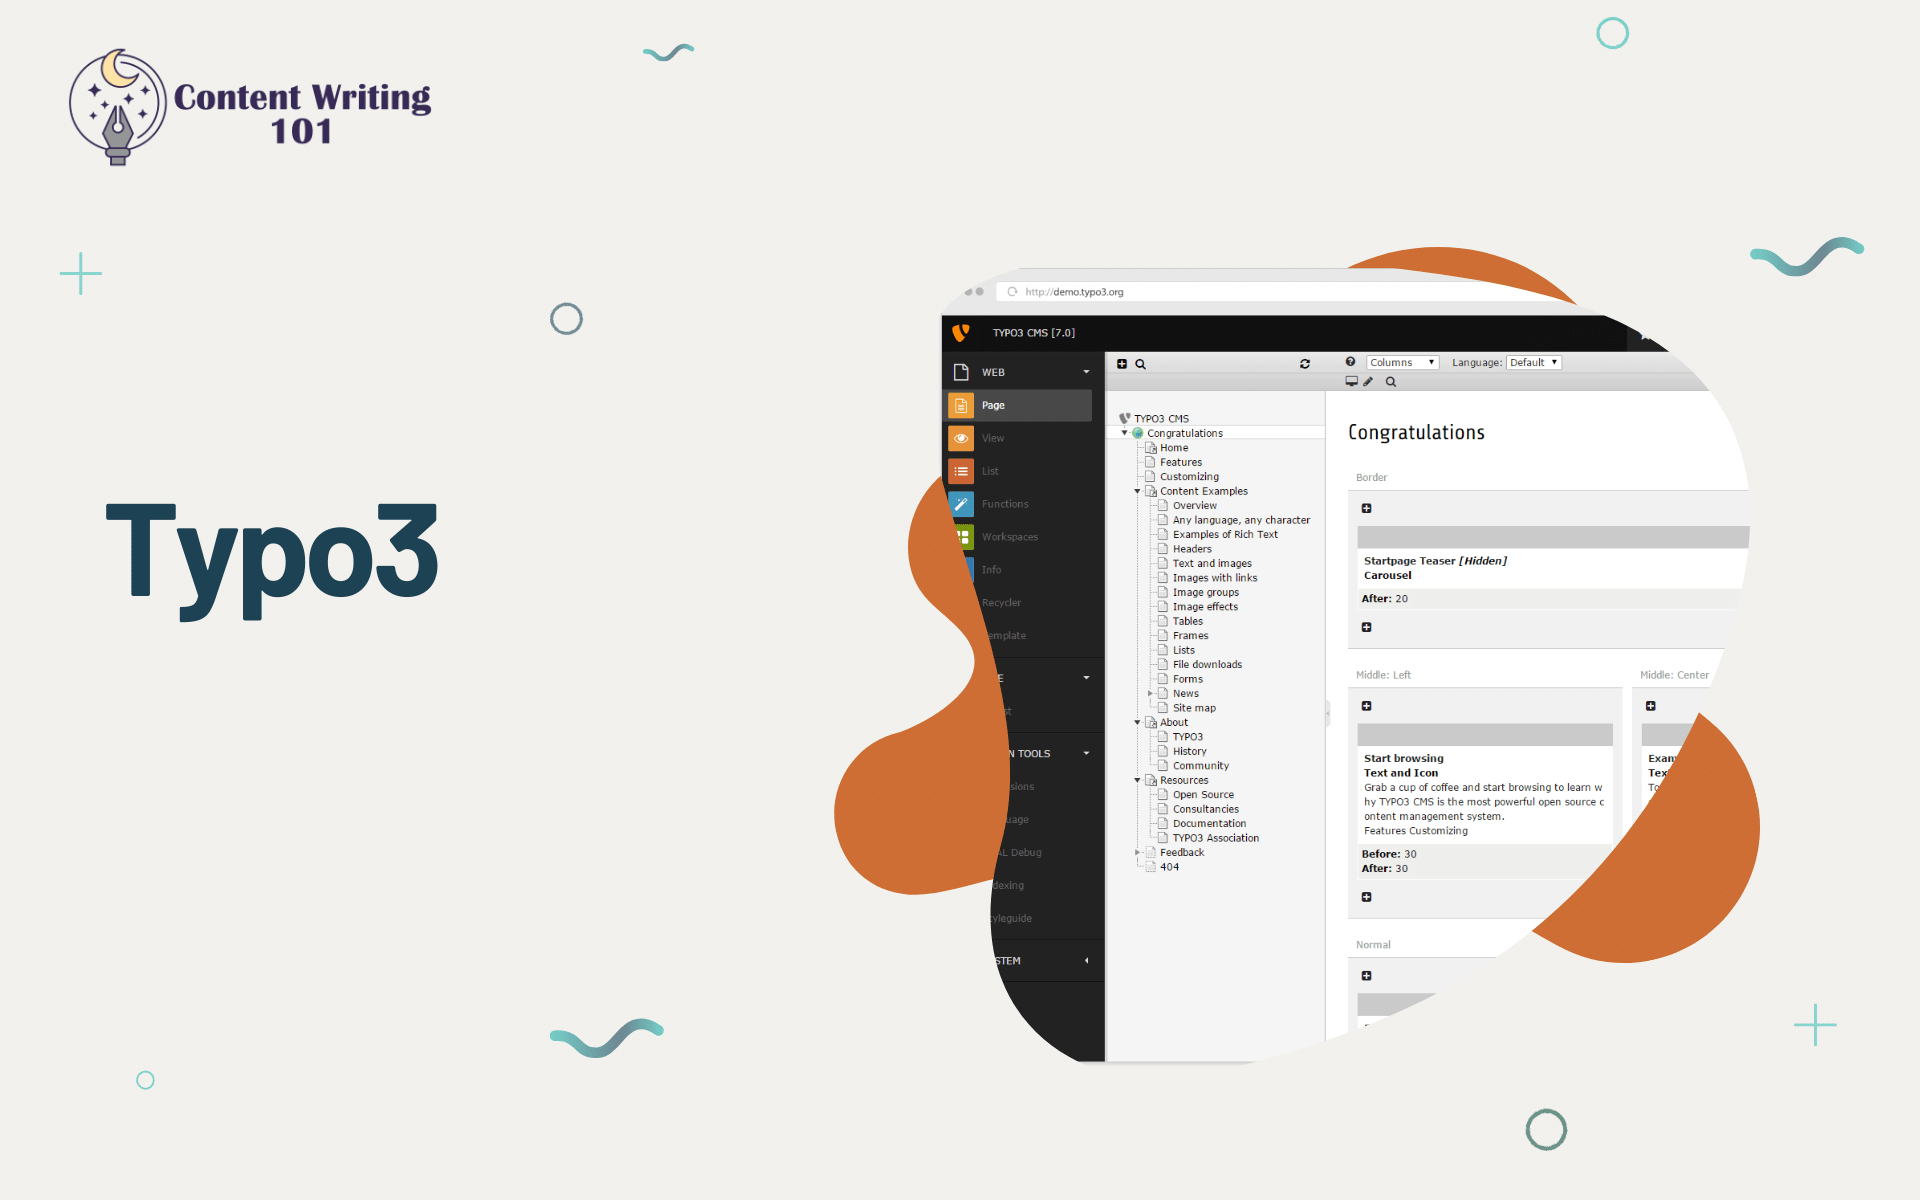Viewport: 1920px width, 1200px height.
Task: Select Overview page in tree
Action: 1195,506
